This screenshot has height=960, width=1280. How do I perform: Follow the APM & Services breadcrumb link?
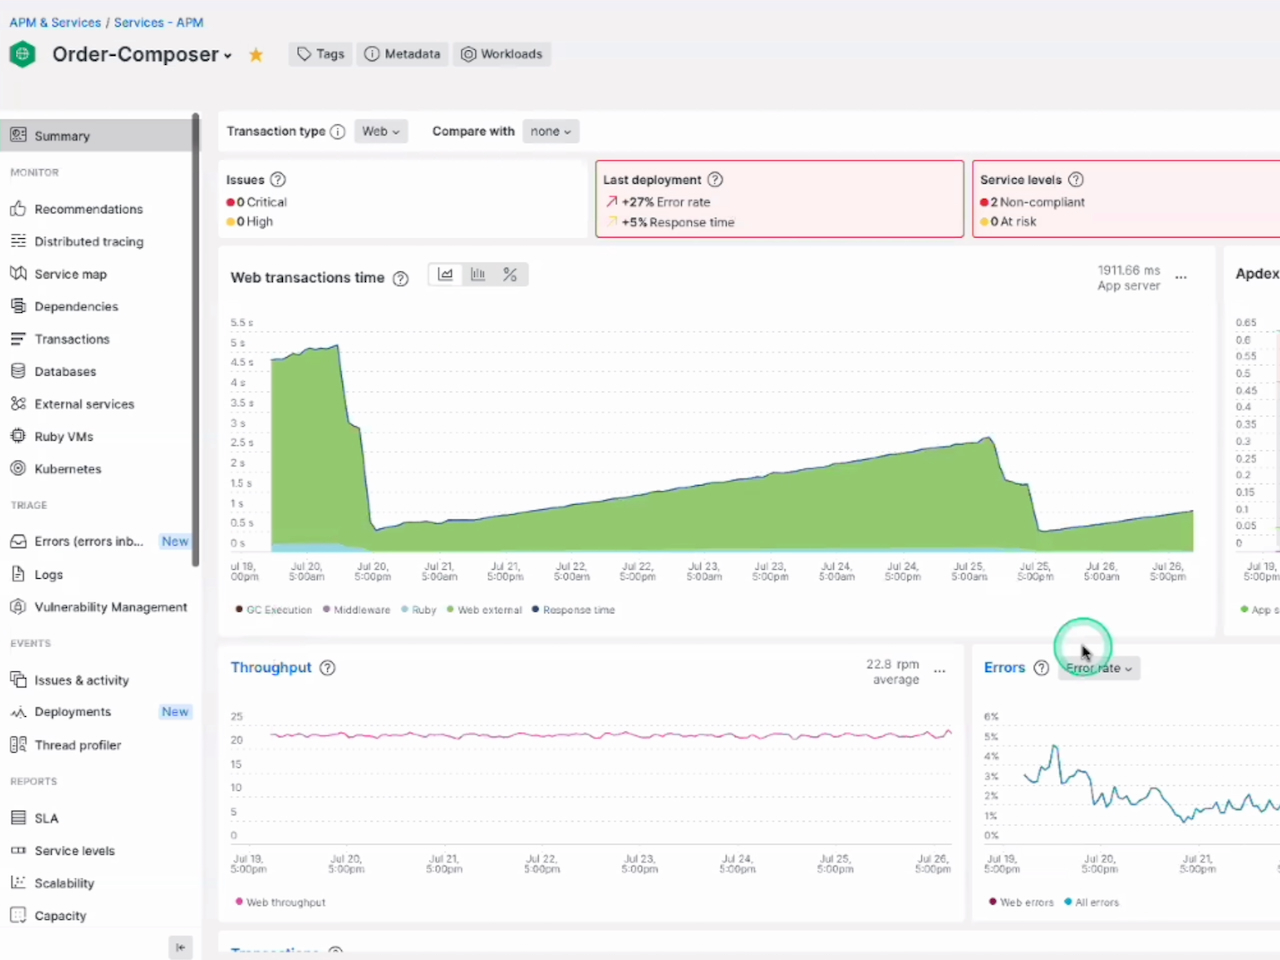55,22
